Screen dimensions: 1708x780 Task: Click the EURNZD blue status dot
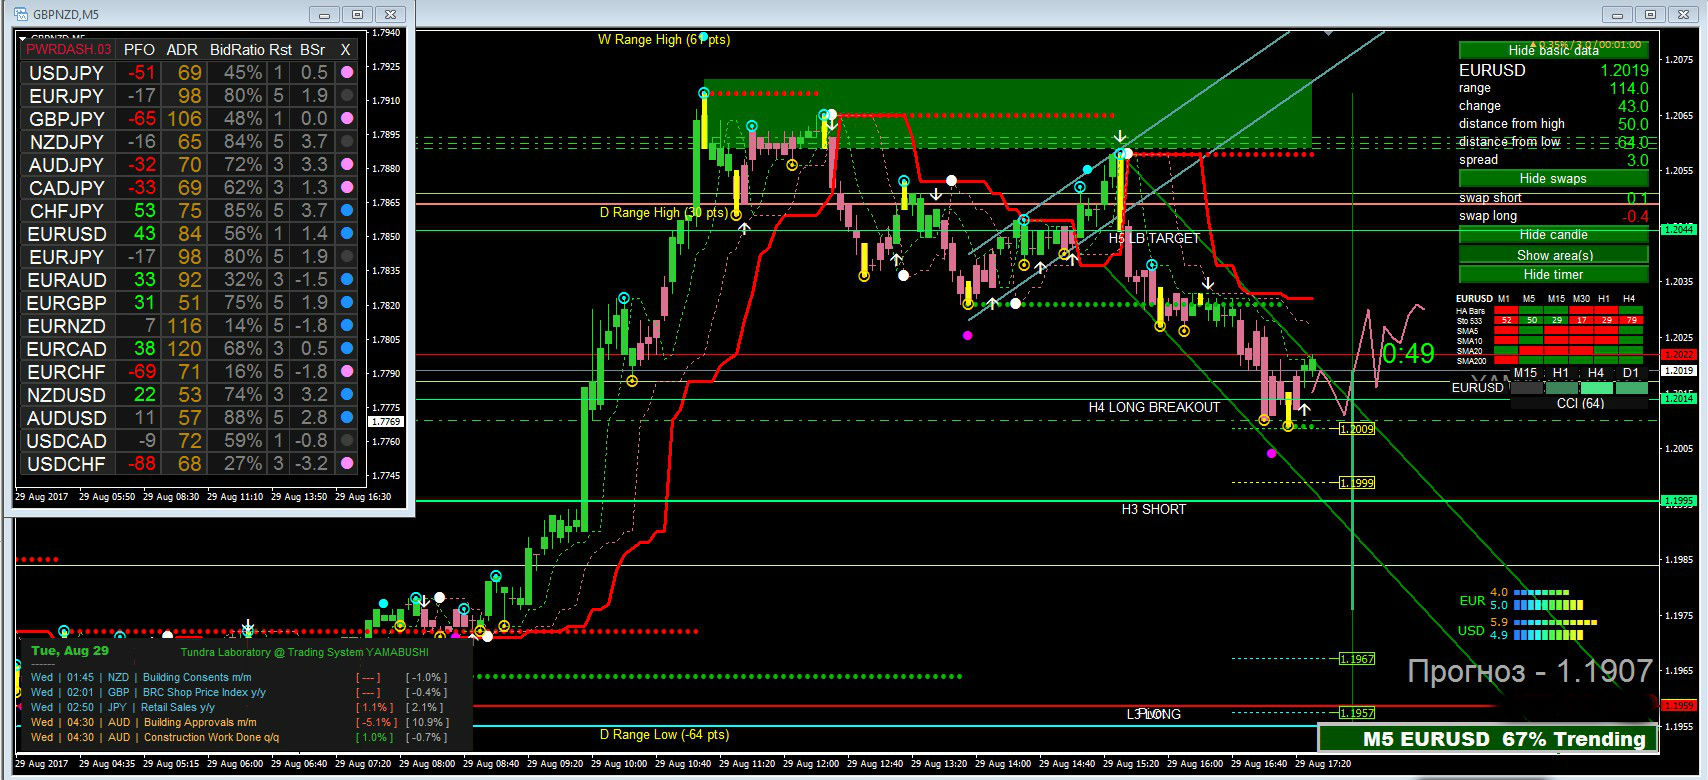[x=347, y=326]
